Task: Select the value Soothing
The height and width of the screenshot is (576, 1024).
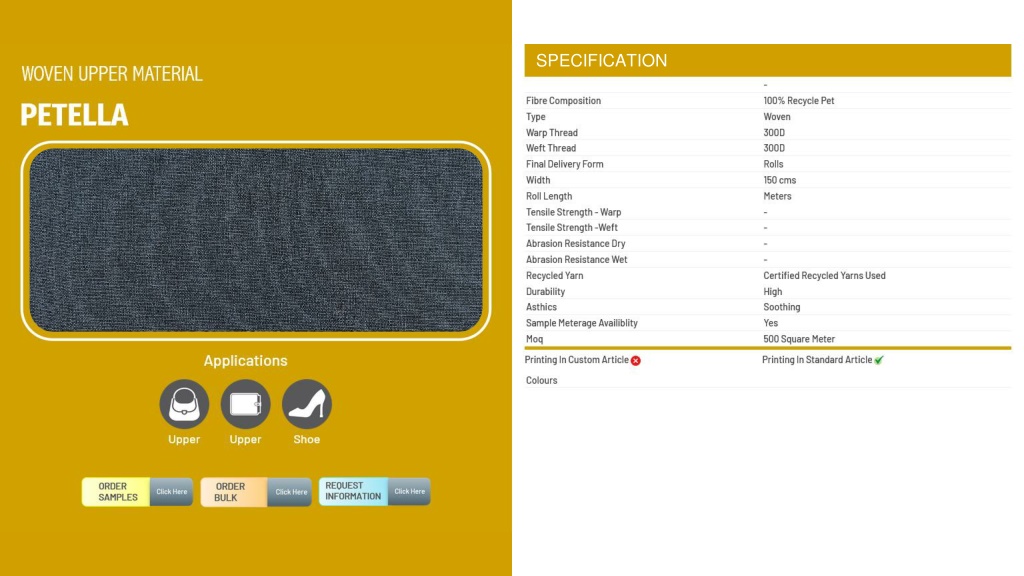Action: [x=782, y=307]
